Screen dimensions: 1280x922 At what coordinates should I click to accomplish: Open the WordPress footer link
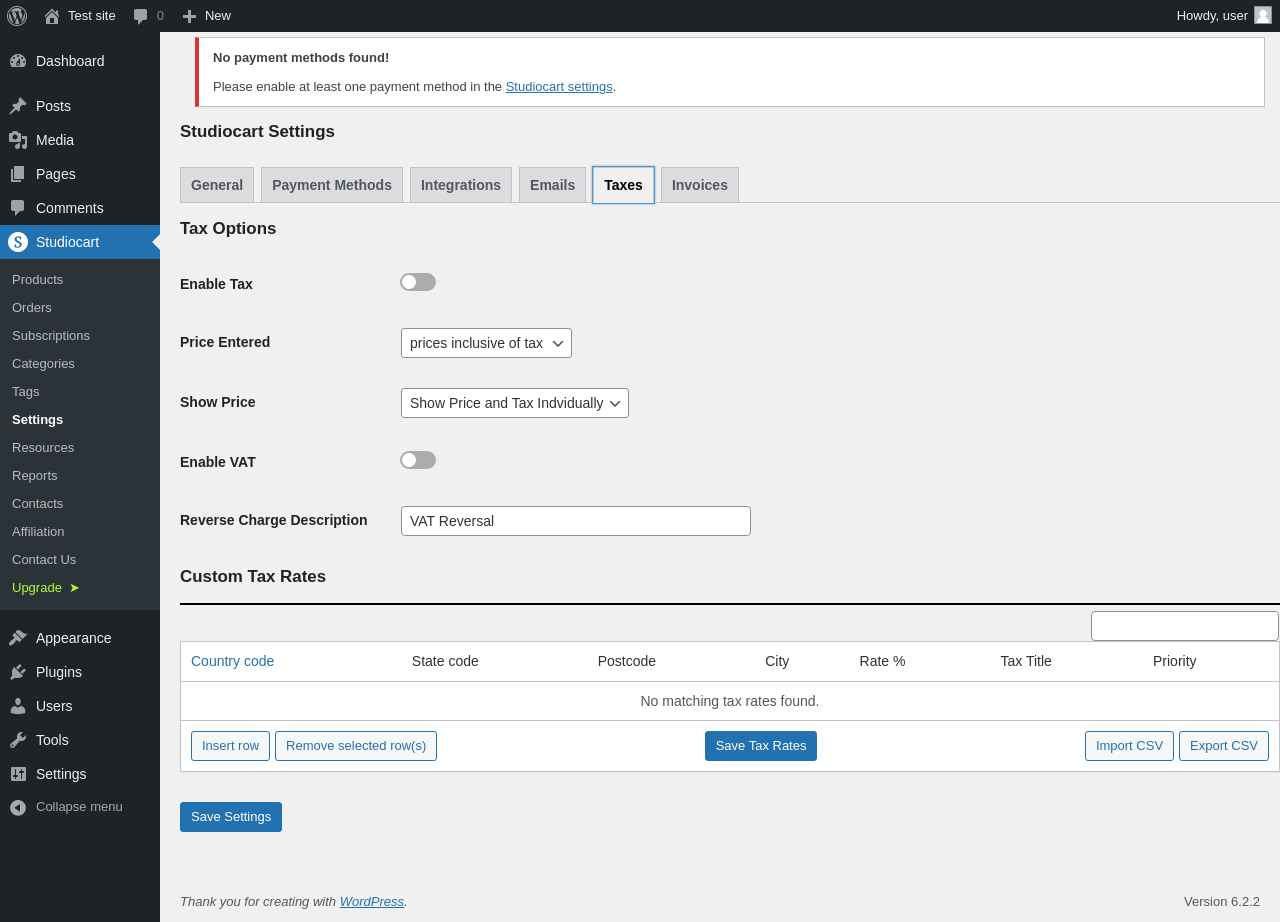(x=372, y=902)
